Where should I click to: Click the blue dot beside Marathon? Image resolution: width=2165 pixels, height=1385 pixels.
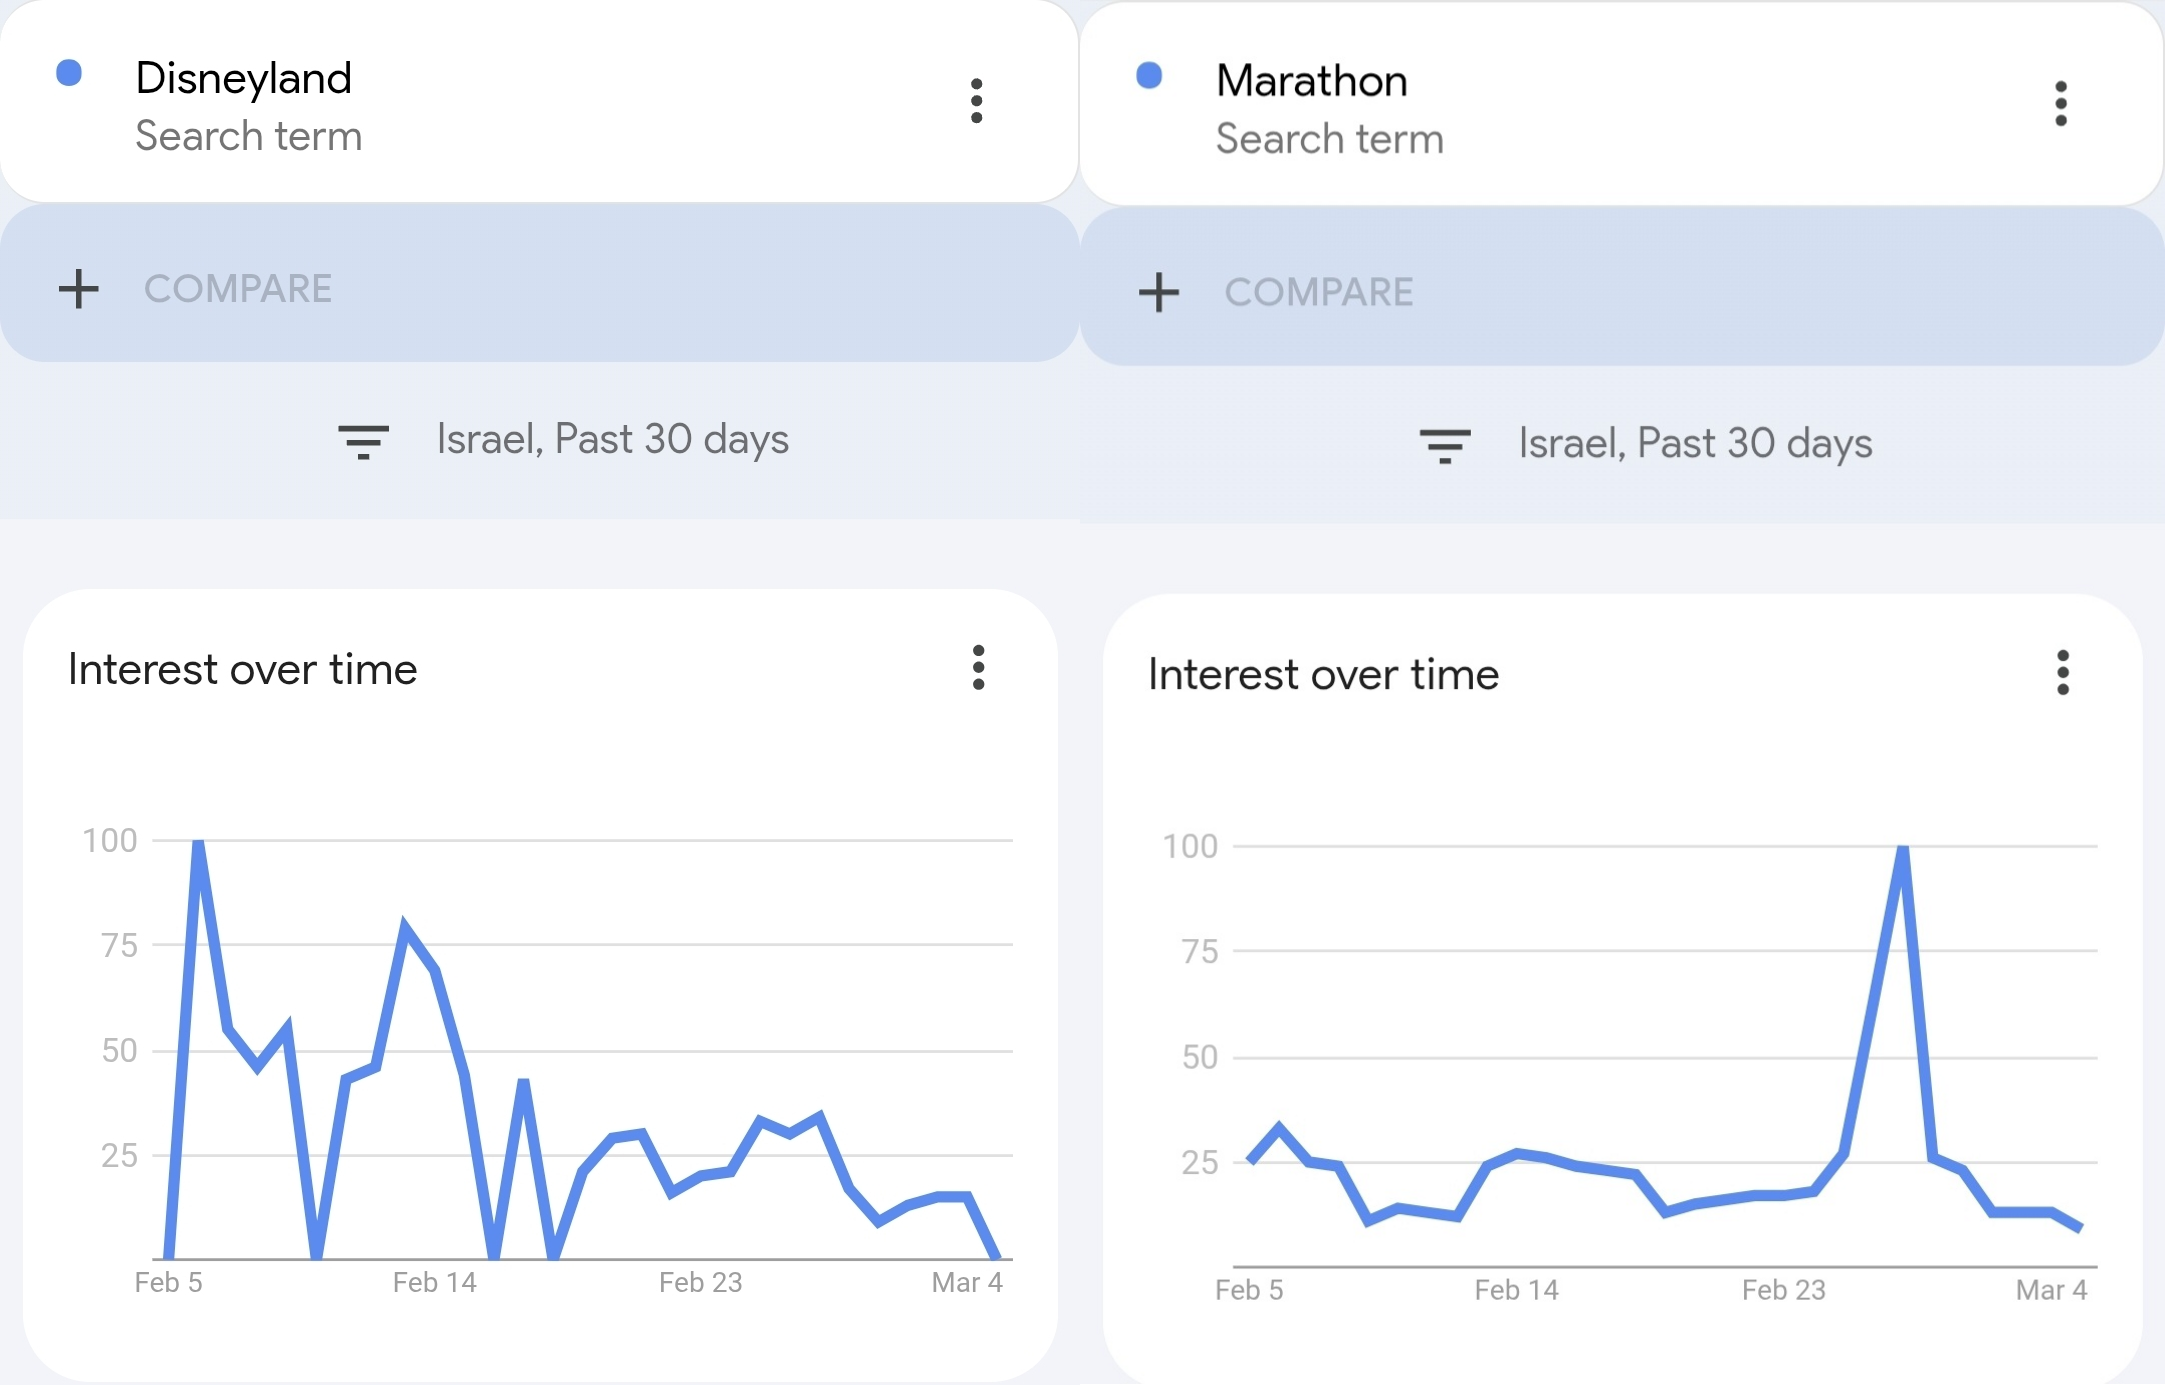[1150, 76]
